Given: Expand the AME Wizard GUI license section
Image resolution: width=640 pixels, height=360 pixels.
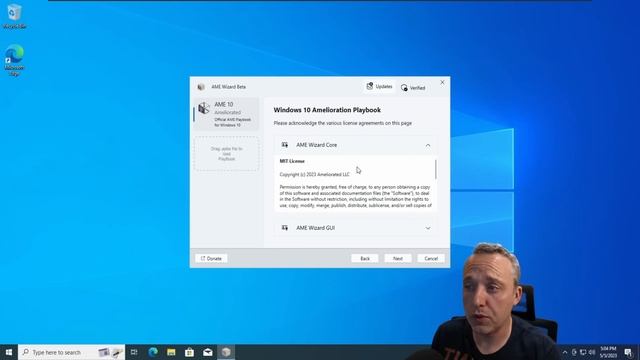Looking at the screenshot, I should (428, 228).
